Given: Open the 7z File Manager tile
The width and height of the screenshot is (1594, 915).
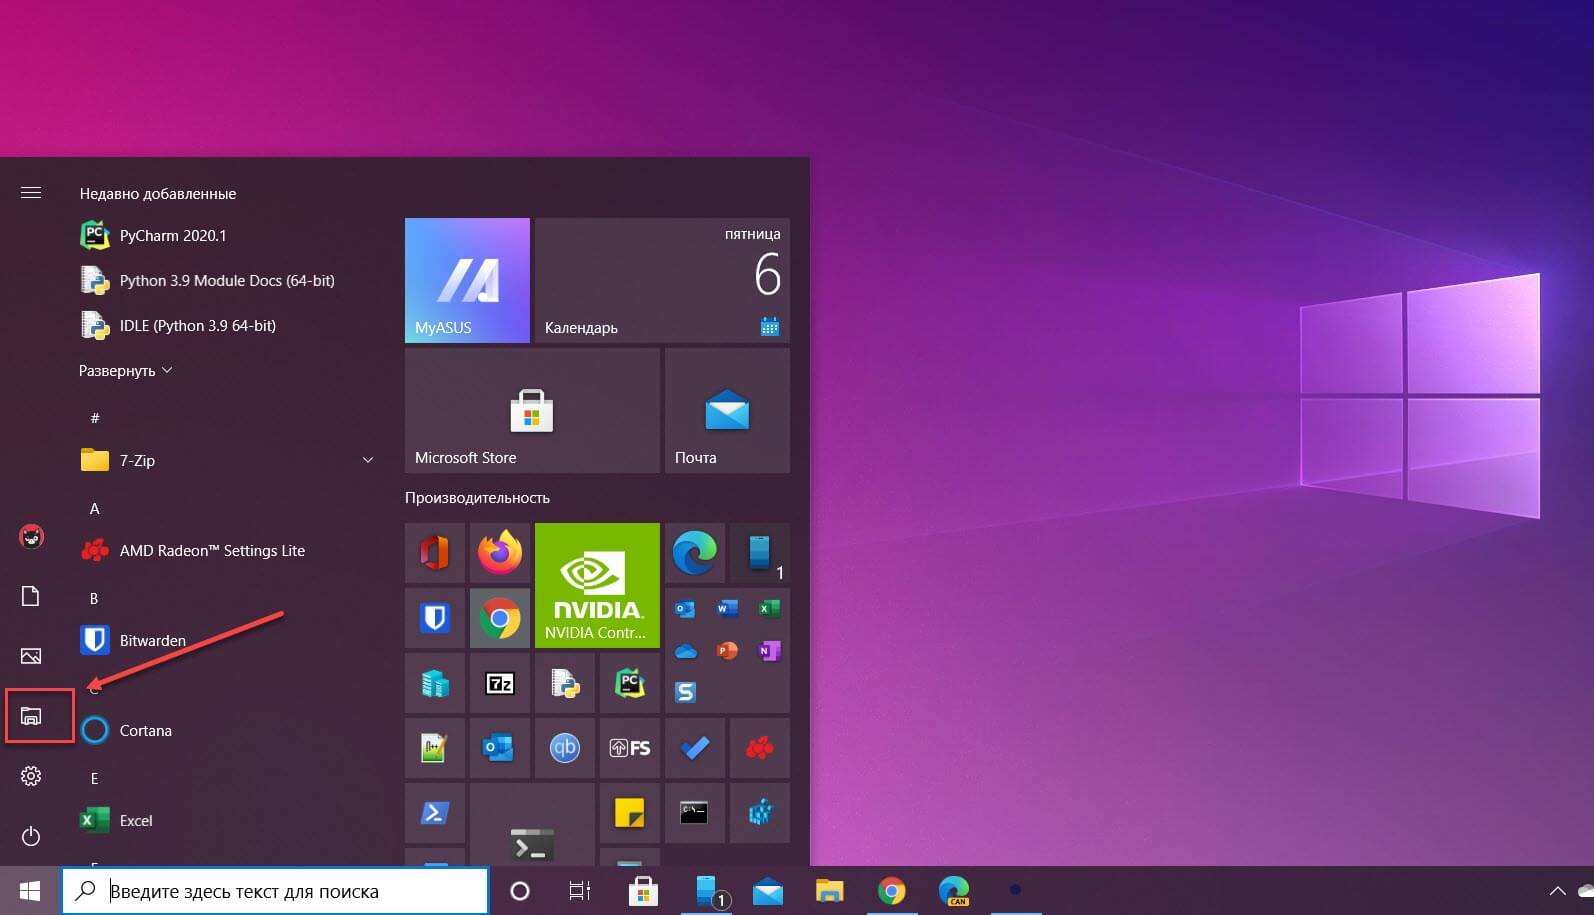Looking at the screenshot, I should (x=500, y=683).
